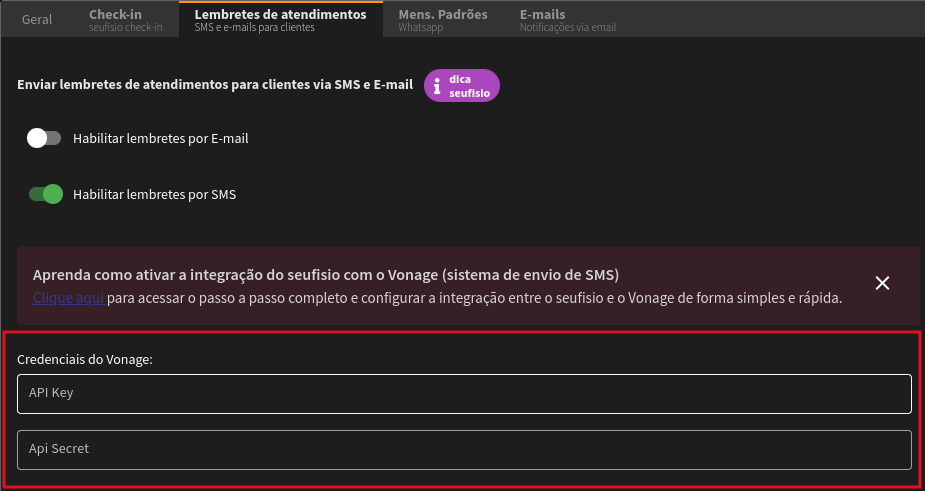
Task: Focus the Api Secret field
Action: [464, 450]
